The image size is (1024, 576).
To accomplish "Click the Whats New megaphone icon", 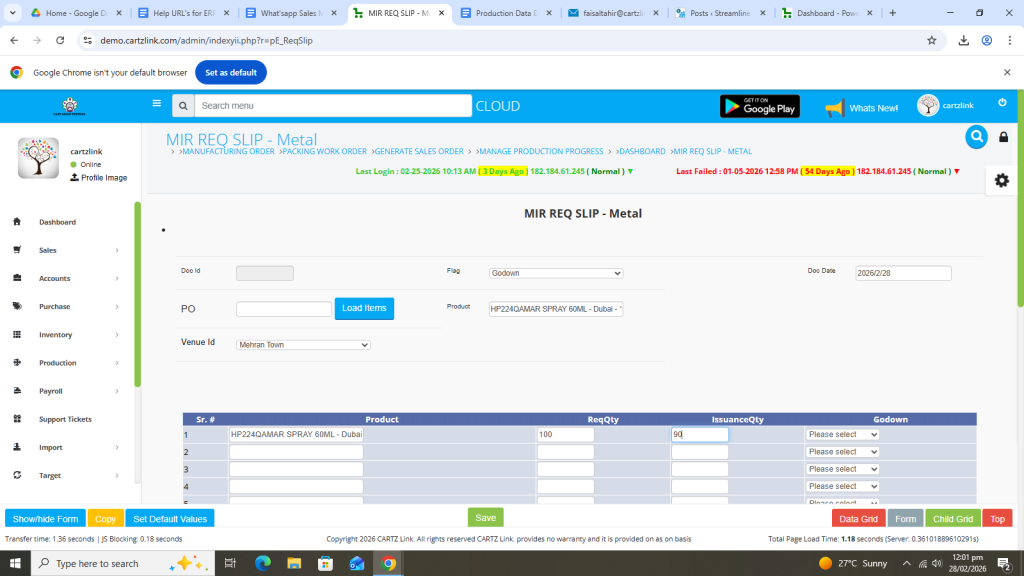I will pos(834,107).
